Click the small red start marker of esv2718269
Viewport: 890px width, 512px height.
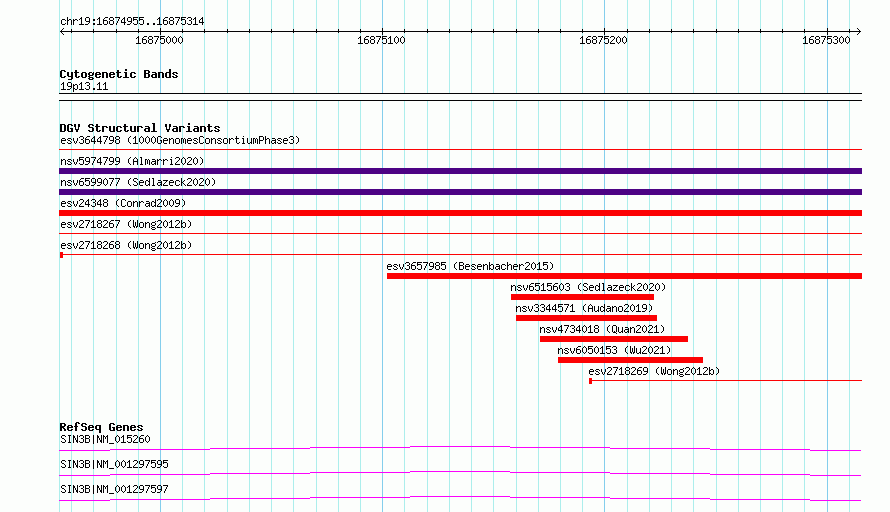[590, 381]
